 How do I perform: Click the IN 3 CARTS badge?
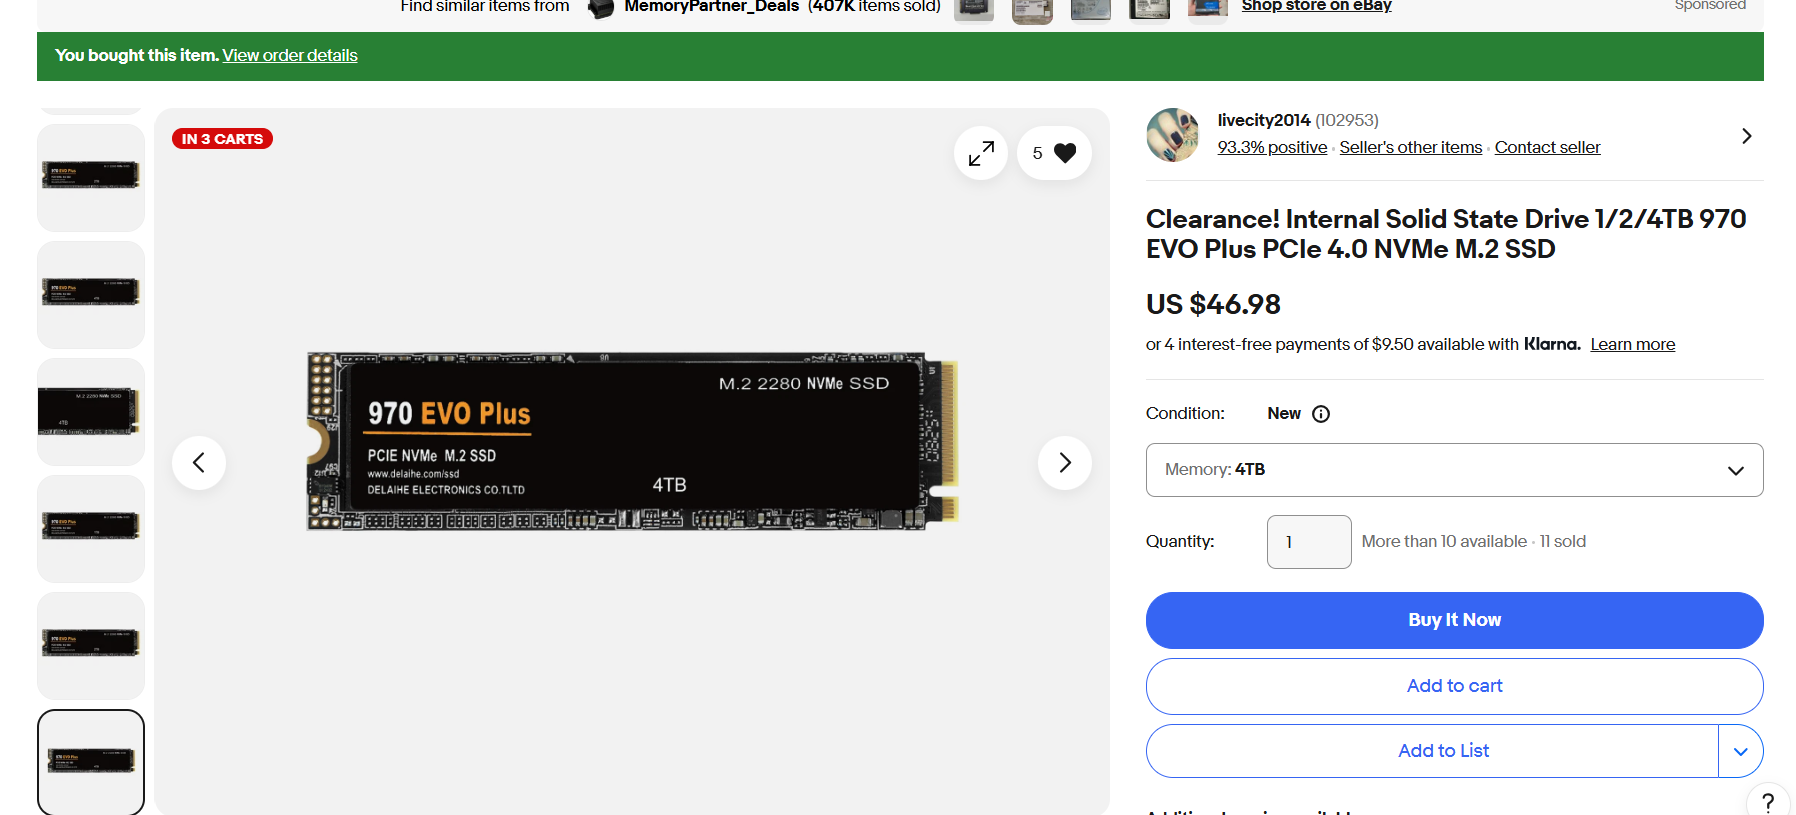coord(222,139)
